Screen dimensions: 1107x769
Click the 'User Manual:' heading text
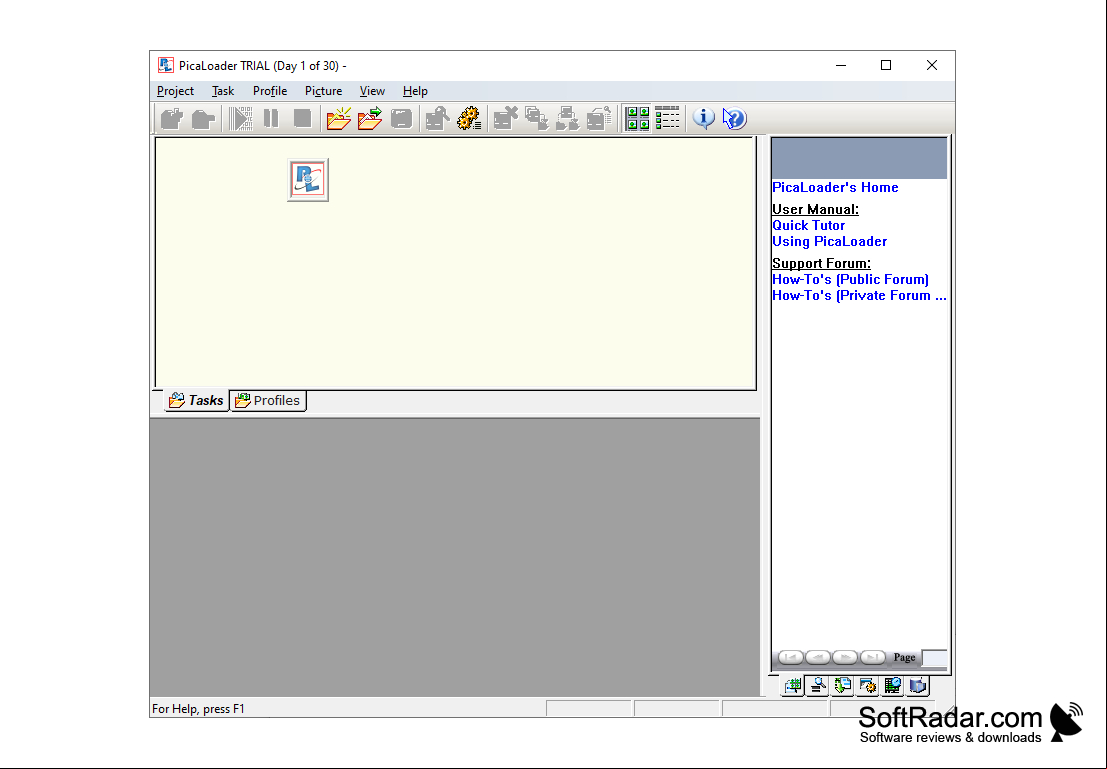pyautogui.click(x=815, y=209)
